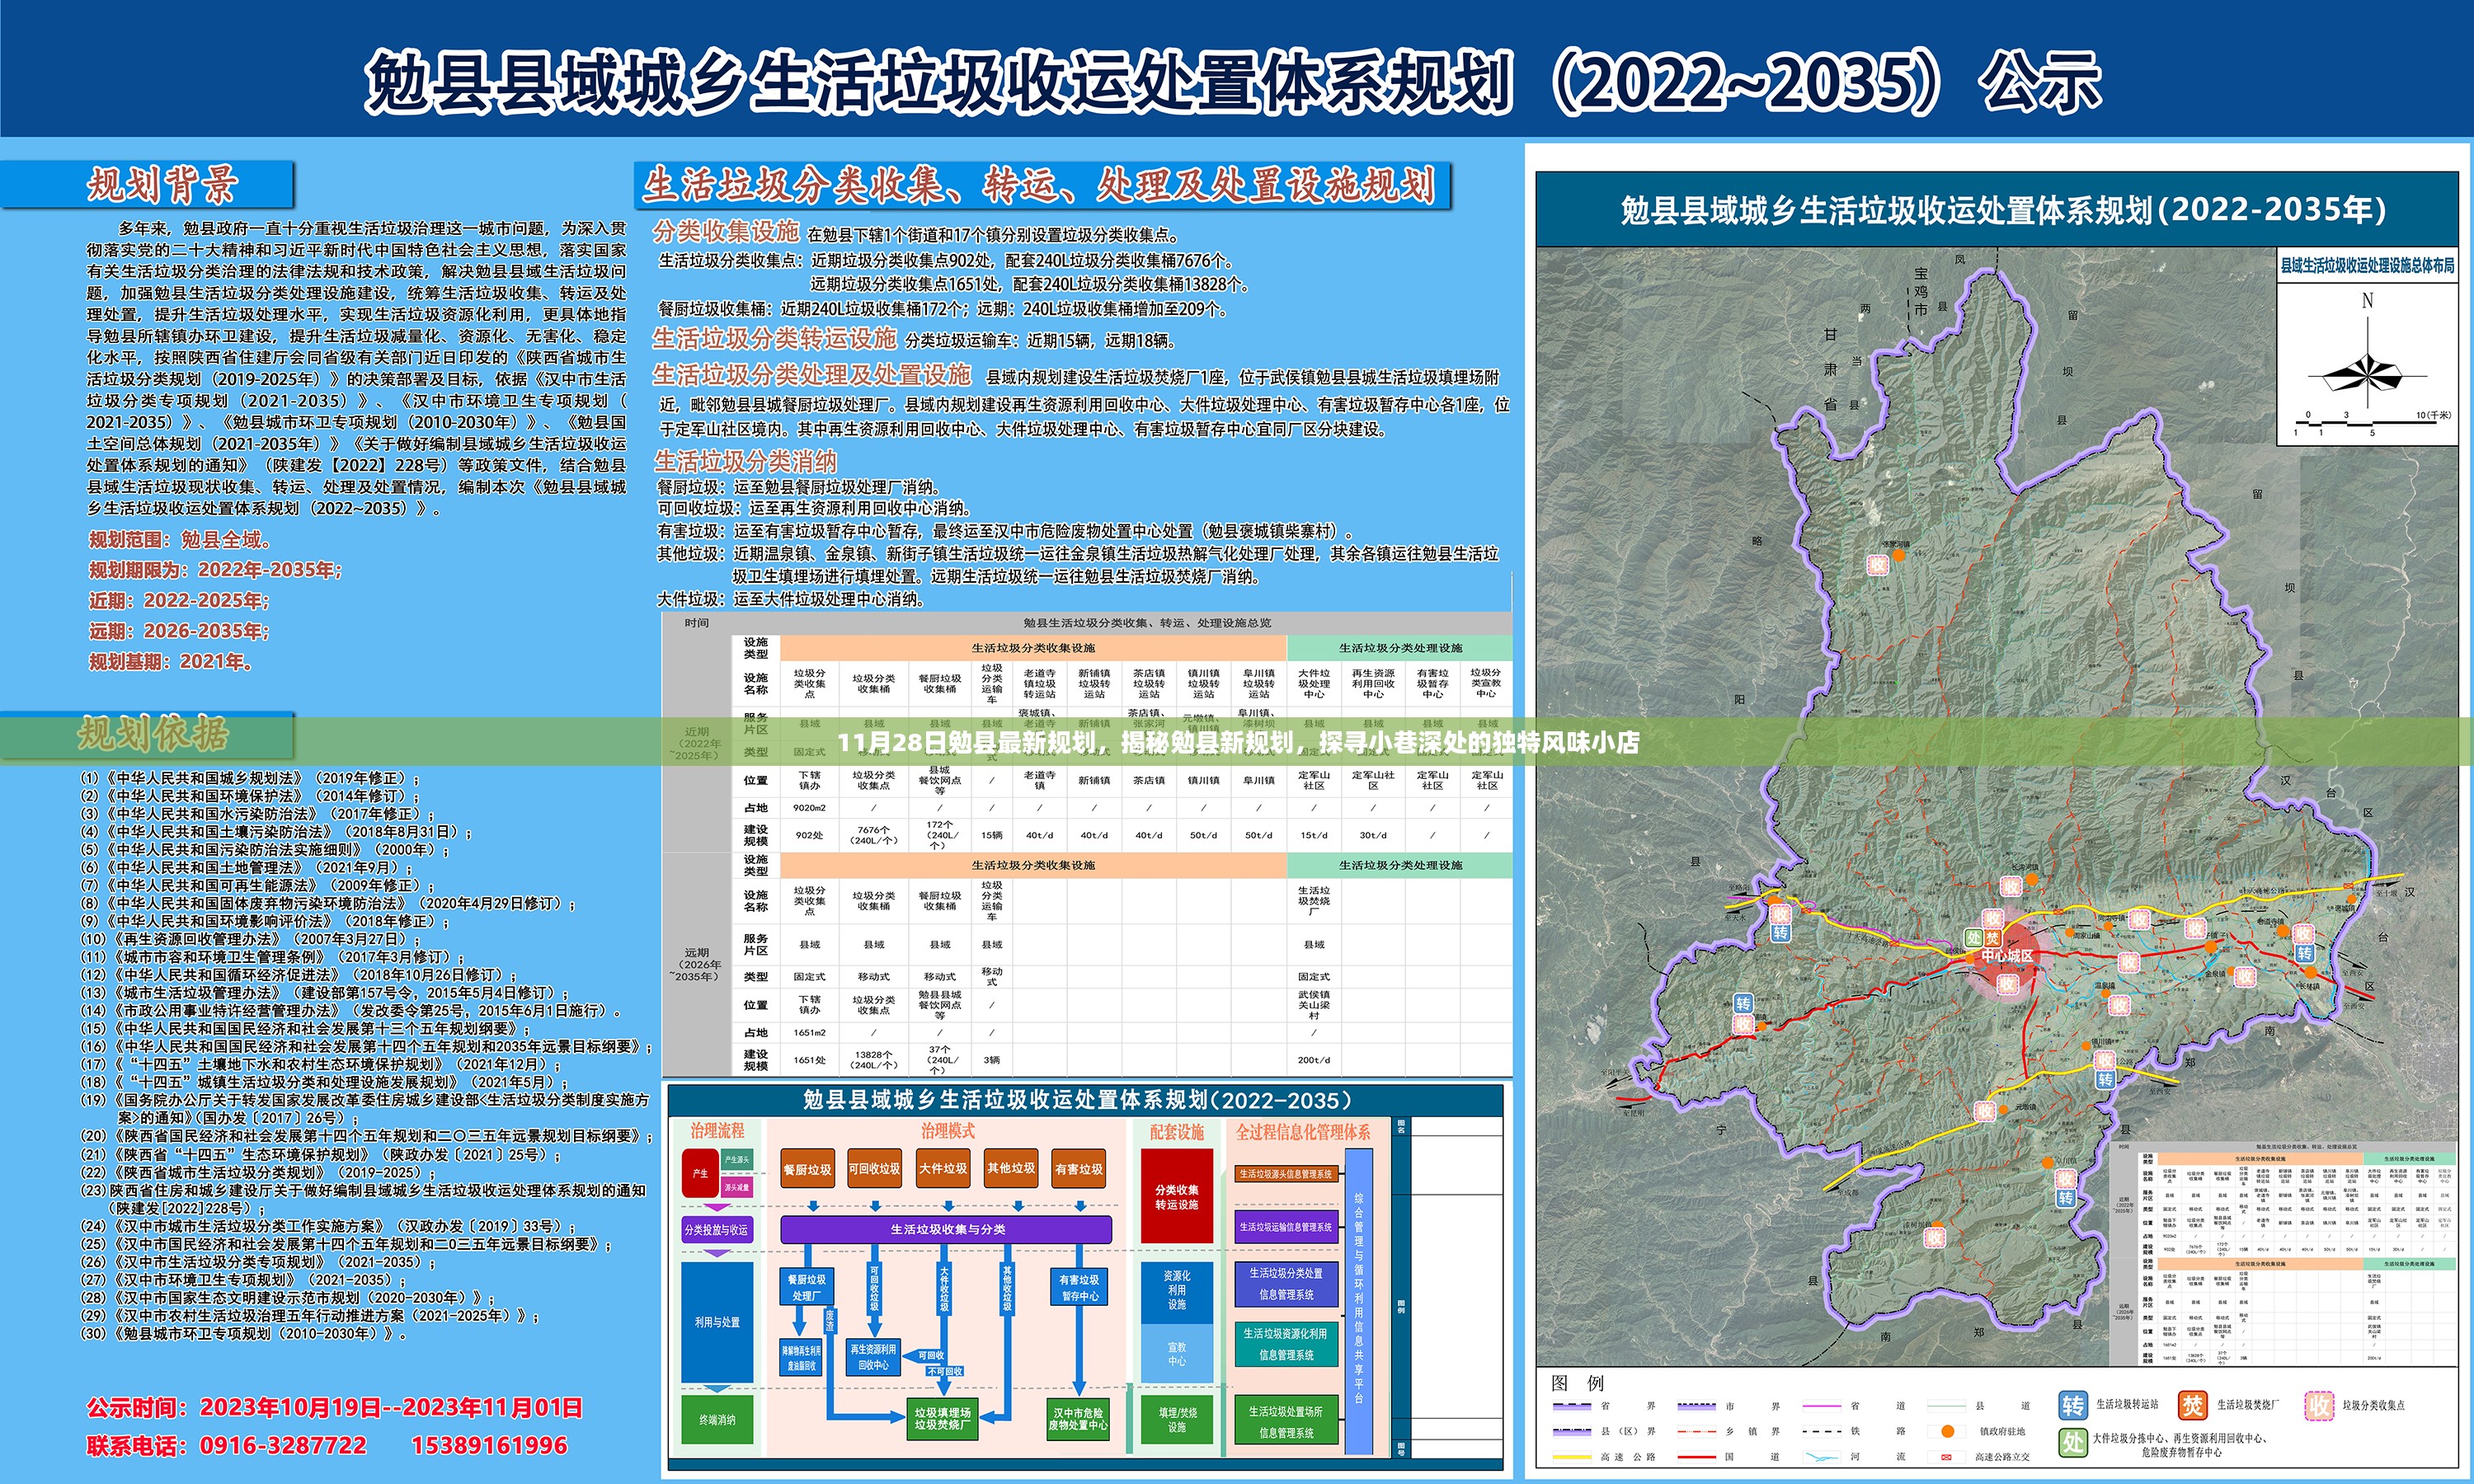Viewport: 2474px width, 1484px height.
Task: Click the red 高速公路立交 legend symbol
Action: [x=1947, y=1457]
